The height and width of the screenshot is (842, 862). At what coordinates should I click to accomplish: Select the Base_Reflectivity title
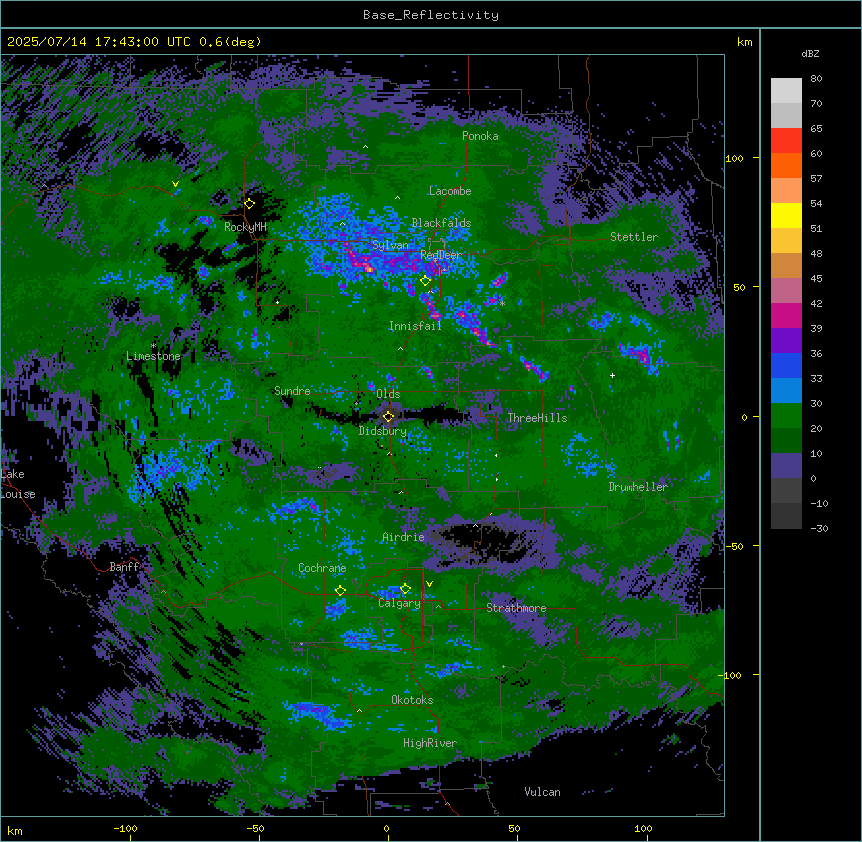(x=431, y=15)
